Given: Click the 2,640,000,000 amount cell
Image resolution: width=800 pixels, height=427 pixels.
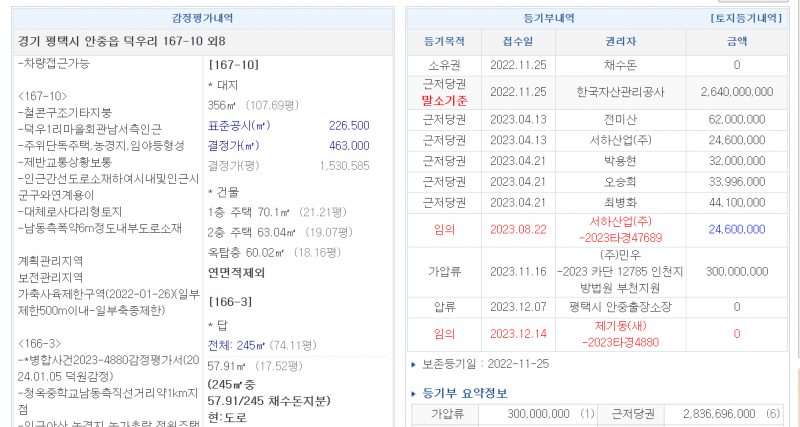Looking at the screenshot, I should pyautogui.click(x=736, y=92).
